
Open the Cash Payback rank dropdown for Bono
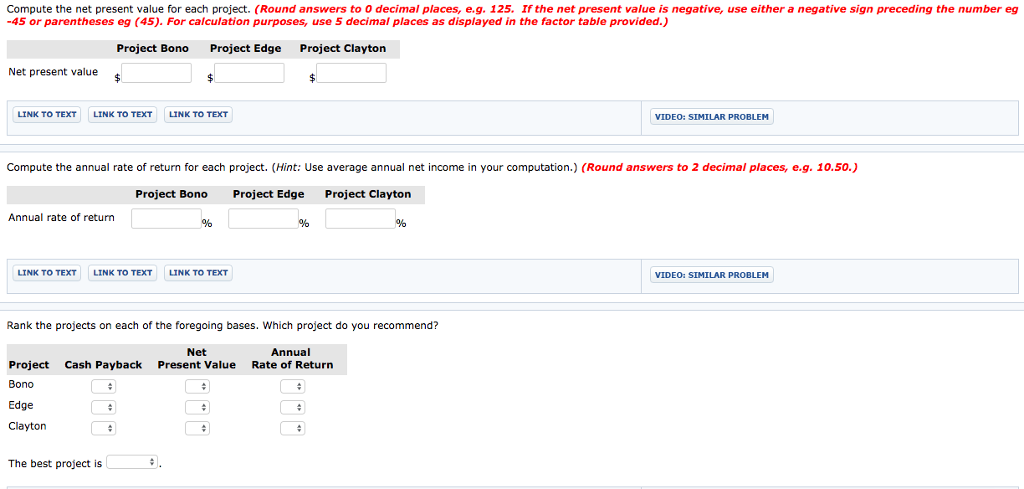104,386
